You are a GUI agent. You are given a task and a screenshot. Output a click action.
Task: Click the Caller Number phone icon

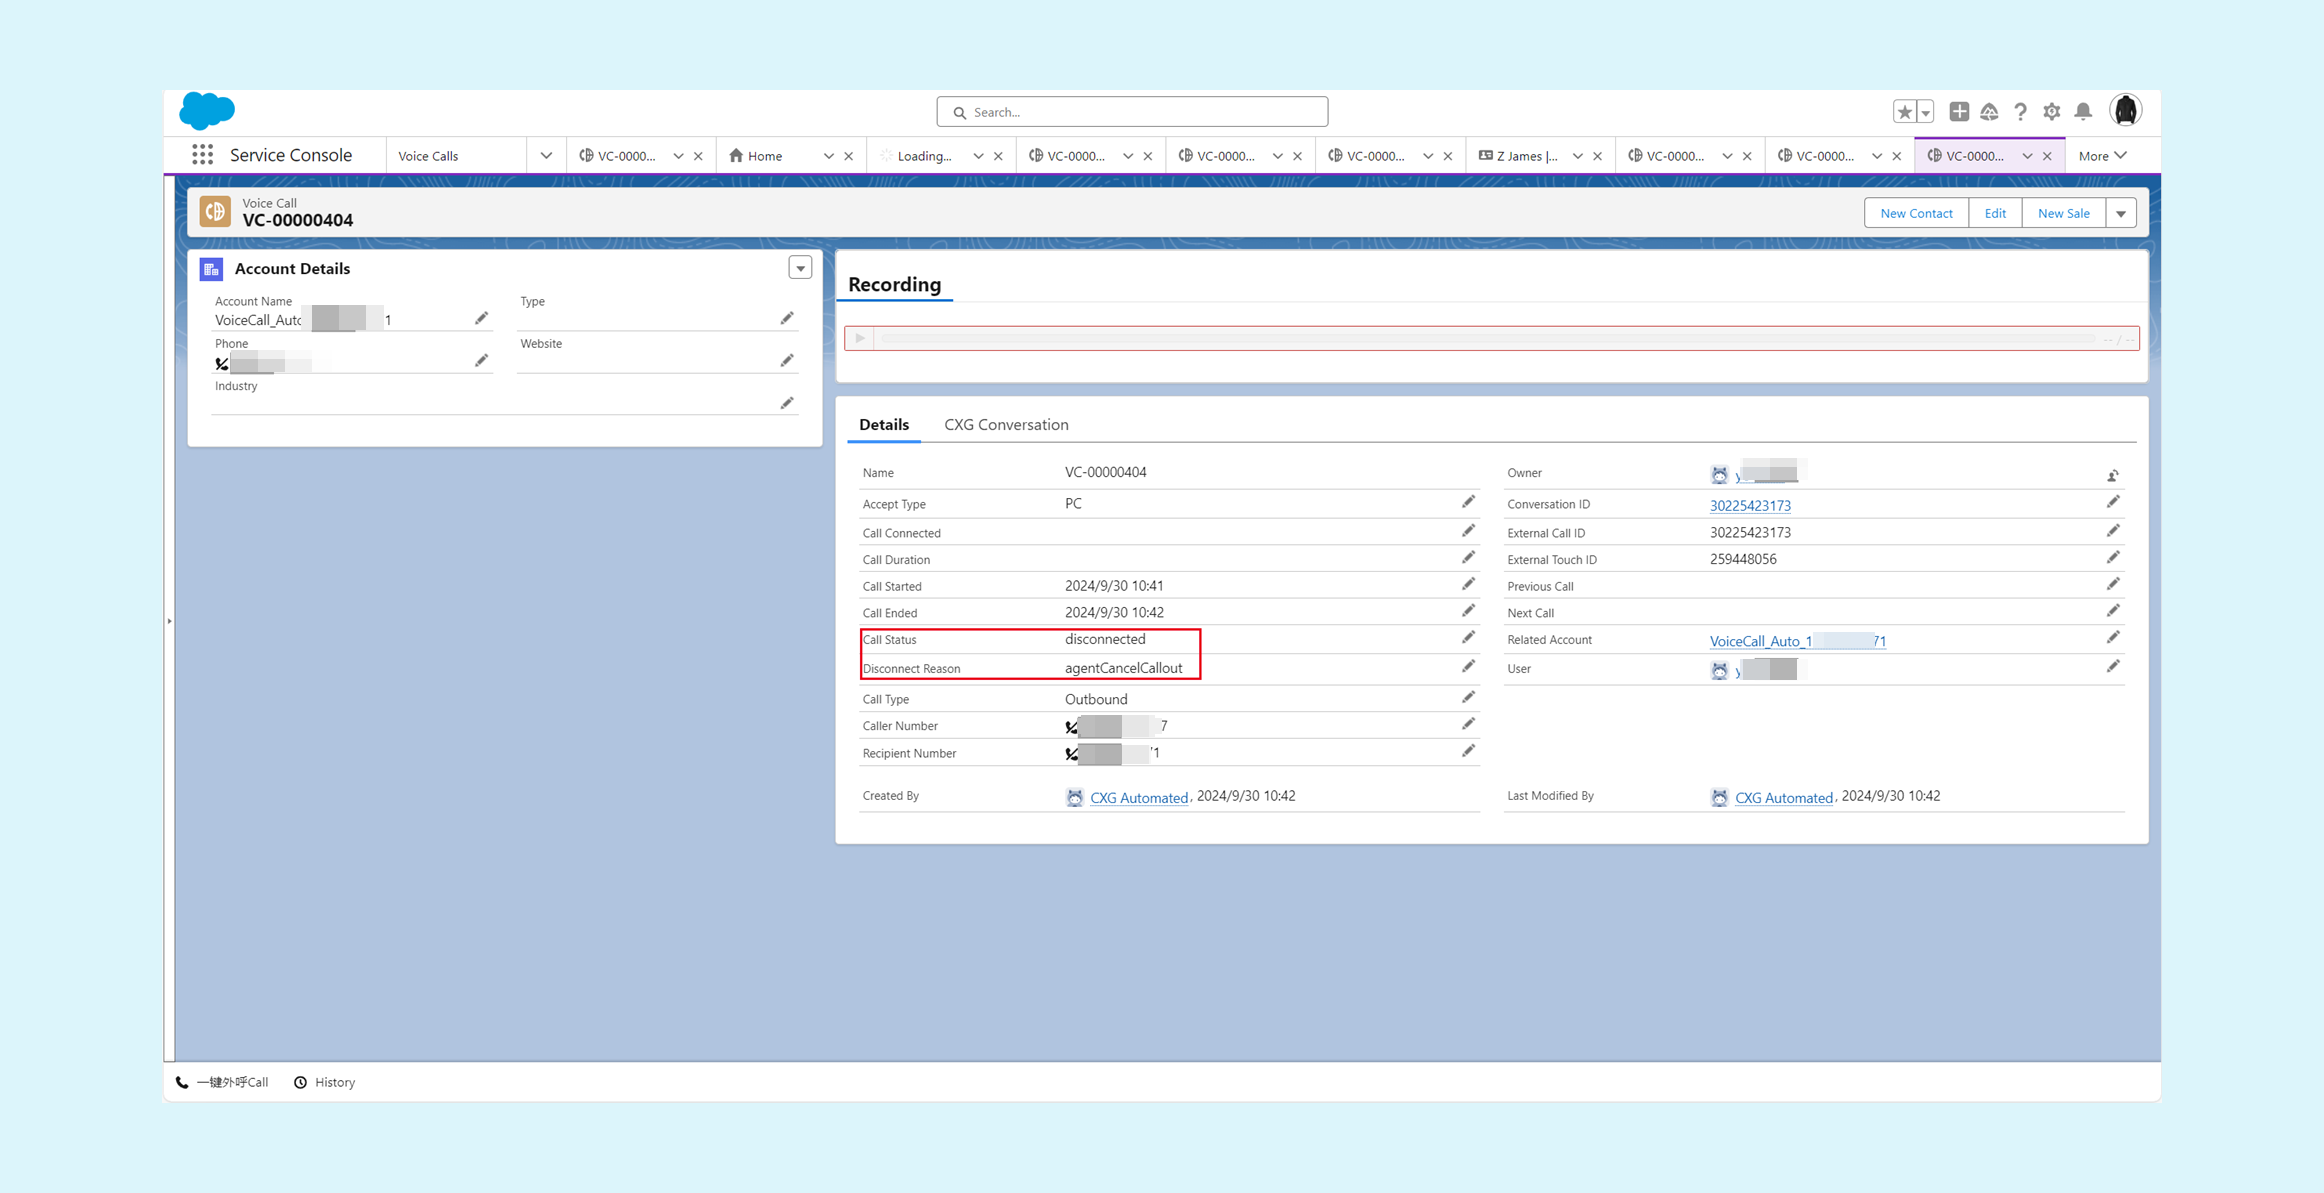(x=1071, y=727)
